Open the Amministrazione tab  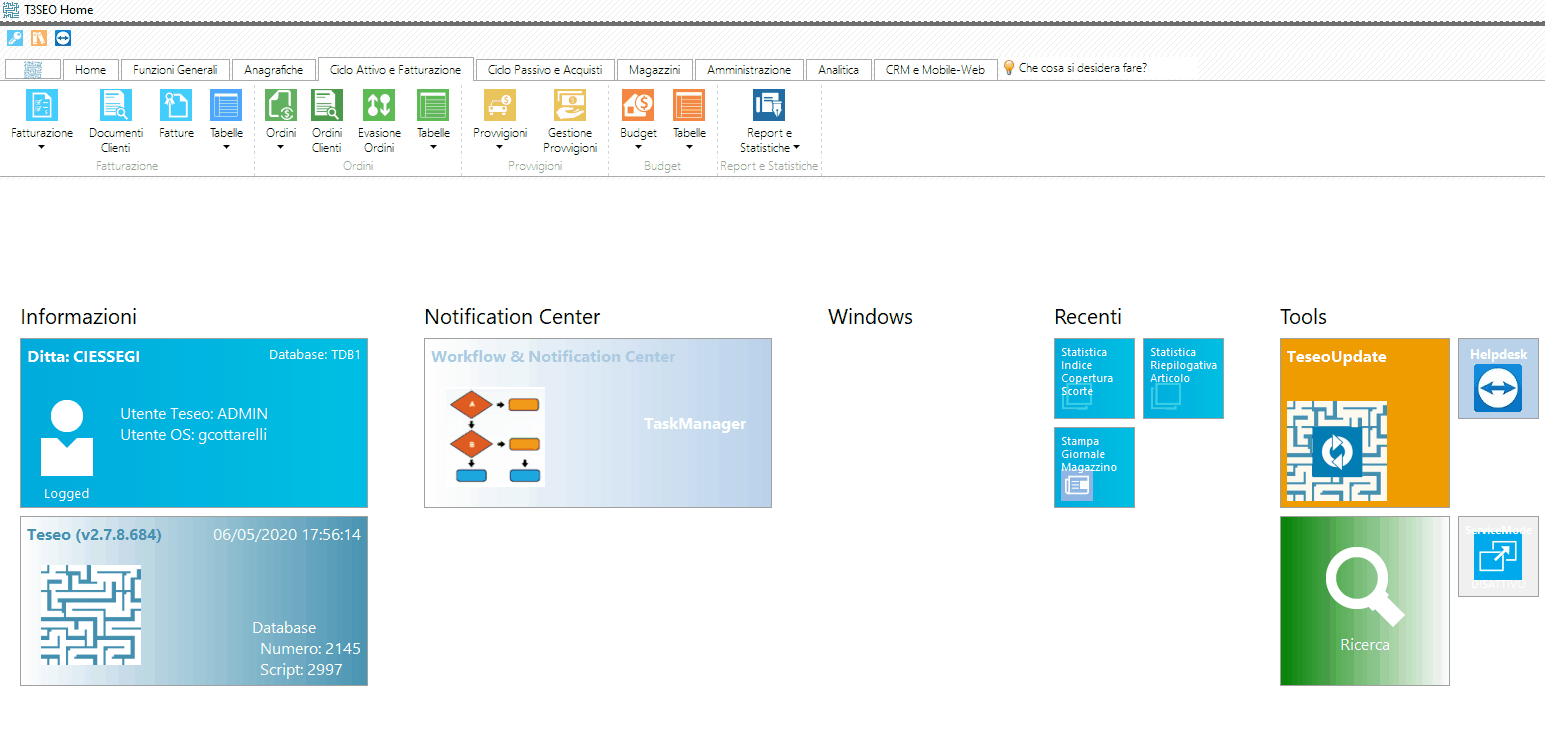[749, 70]
